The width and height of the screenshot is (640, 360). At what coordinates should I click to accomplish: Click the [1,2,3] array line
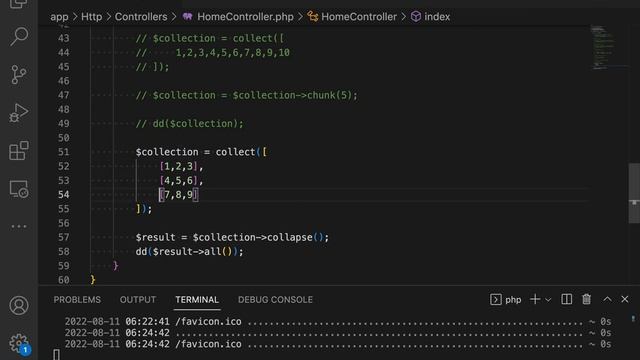tap(181, 167)
